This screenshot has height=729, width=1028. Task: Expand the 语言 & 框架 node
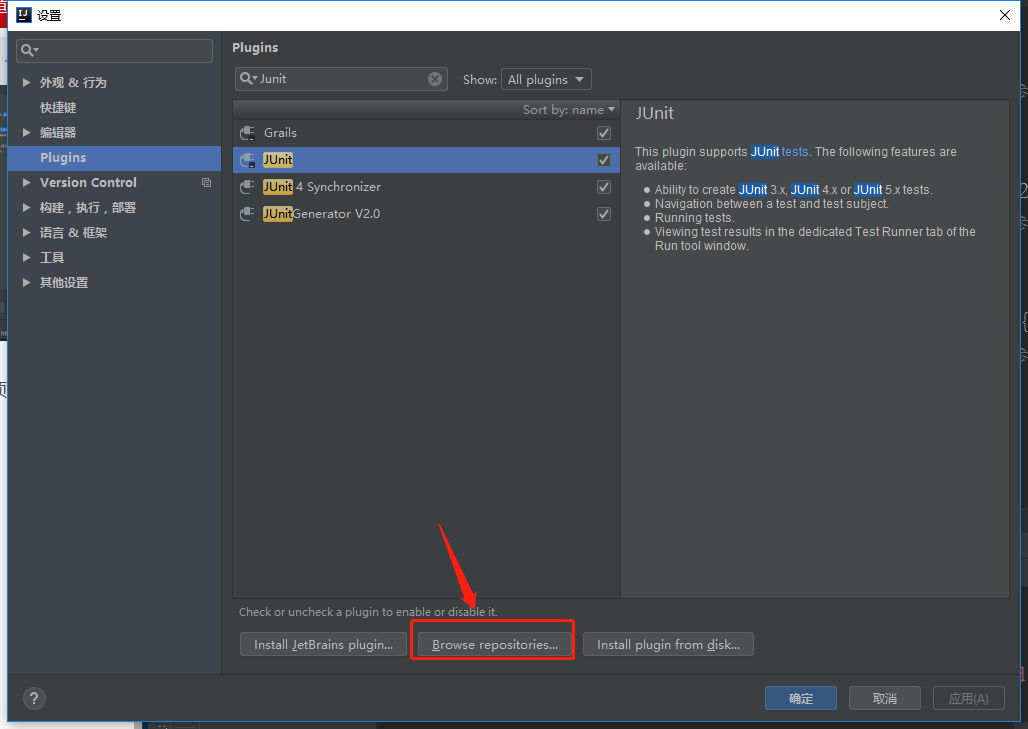(x=27, y=232)
